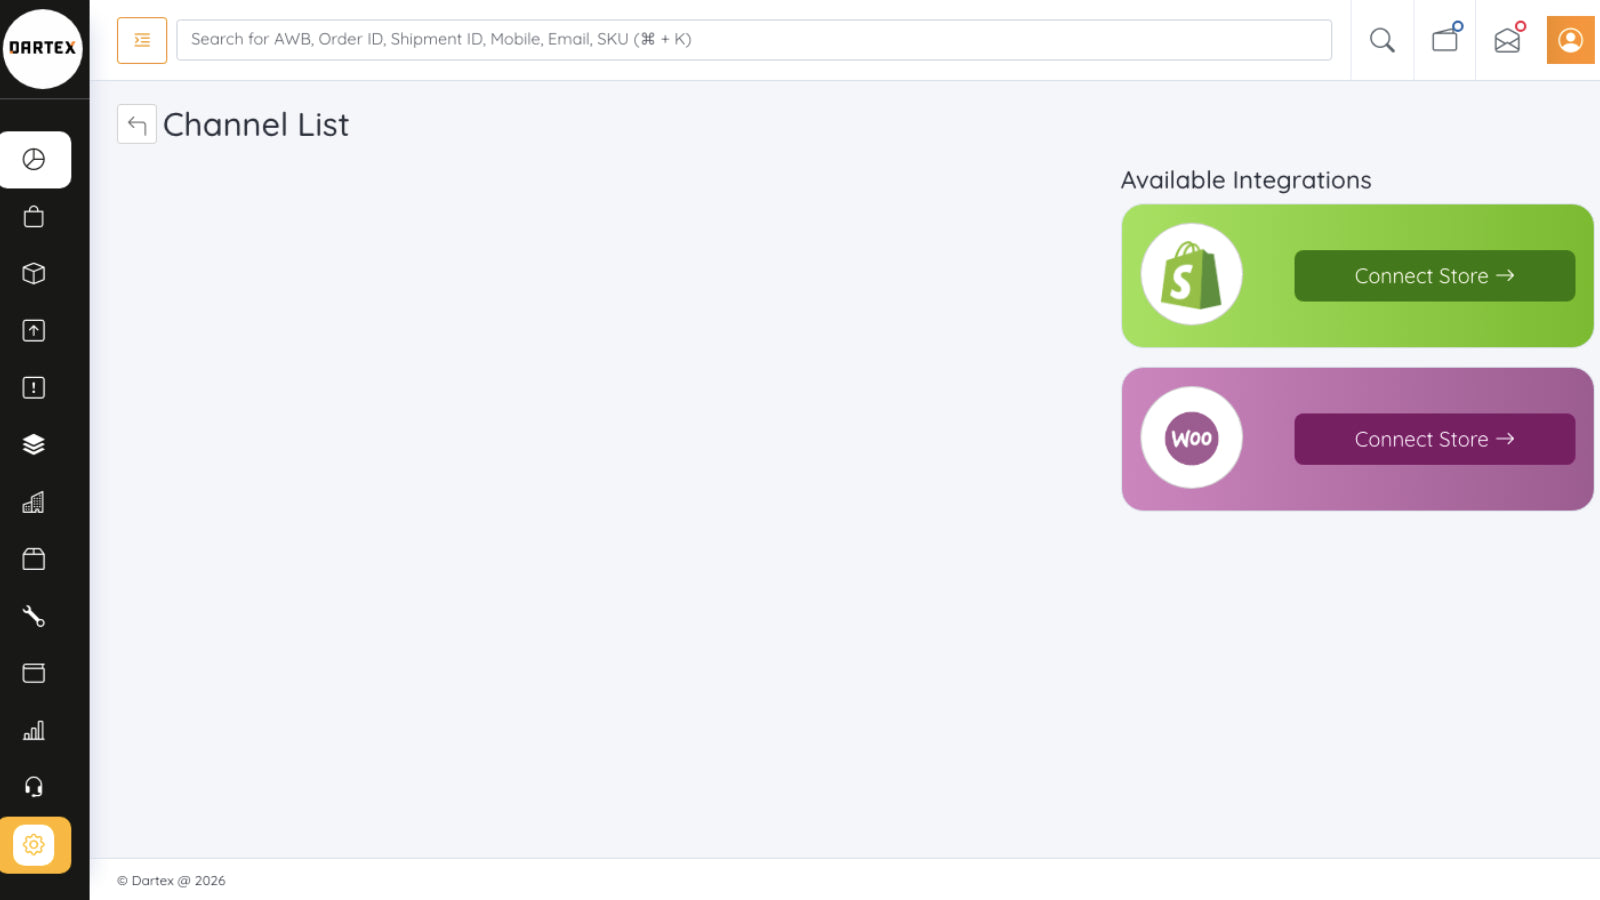Image resolution: width=1600 pixels, height=900 pixels.
Task: Click the open box icon in sidebar
Action: coord(34,559)
